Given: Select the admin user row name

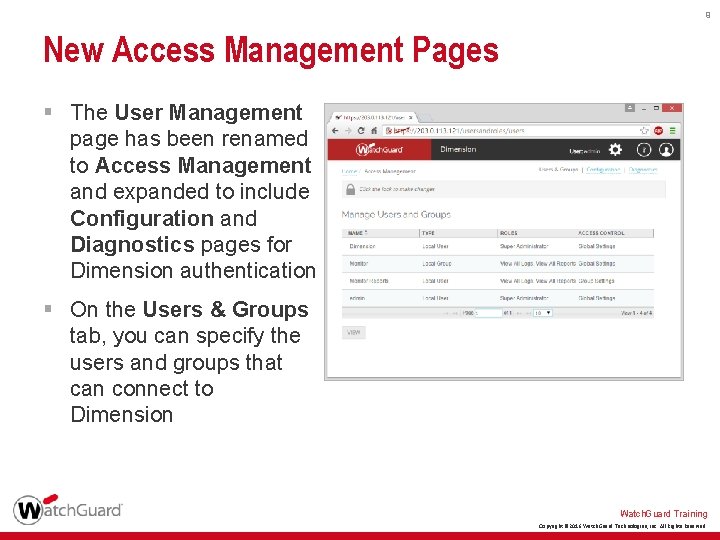Looking at the screenshot, I should pyautogui.click(x=357, y=298).
